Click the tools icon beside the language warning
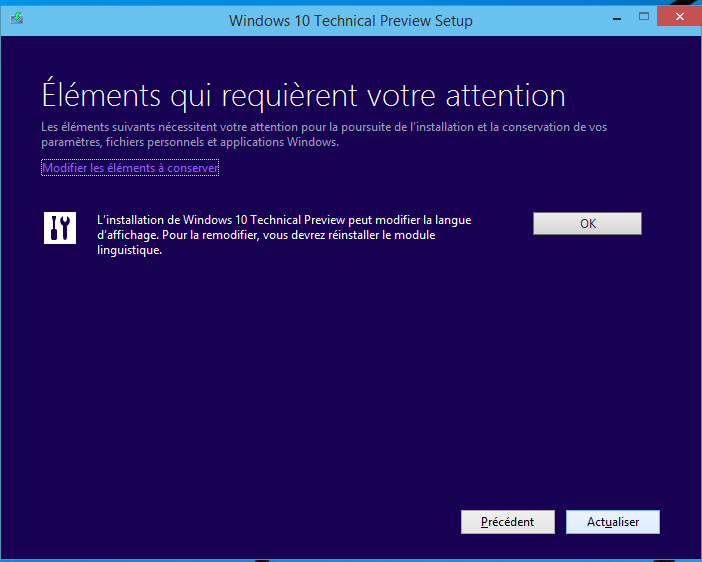The image size is (702, 562). pyautogui.click(x=60, y=228)
